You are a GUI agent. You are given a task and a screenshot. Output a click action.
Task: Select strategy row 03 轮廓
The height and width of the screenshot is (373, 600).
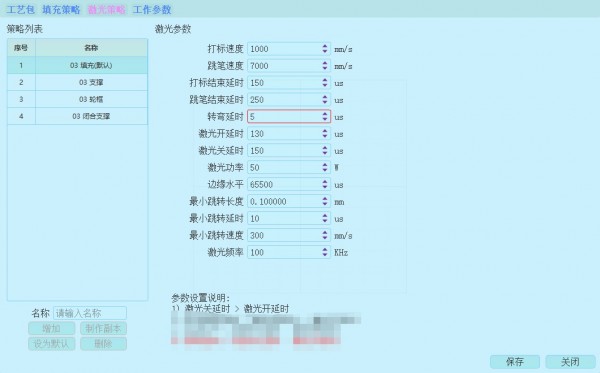(x=77, y=99)
